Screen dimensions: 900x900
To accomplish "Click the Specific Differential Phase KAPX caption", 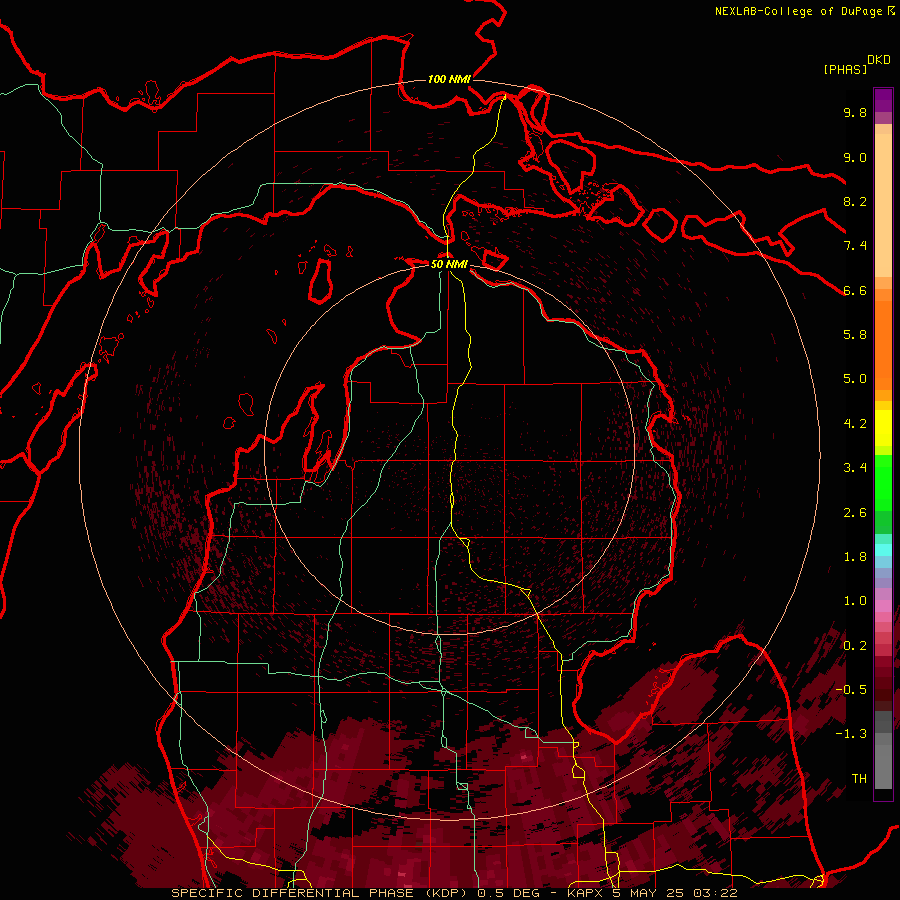I will point(454,893).
